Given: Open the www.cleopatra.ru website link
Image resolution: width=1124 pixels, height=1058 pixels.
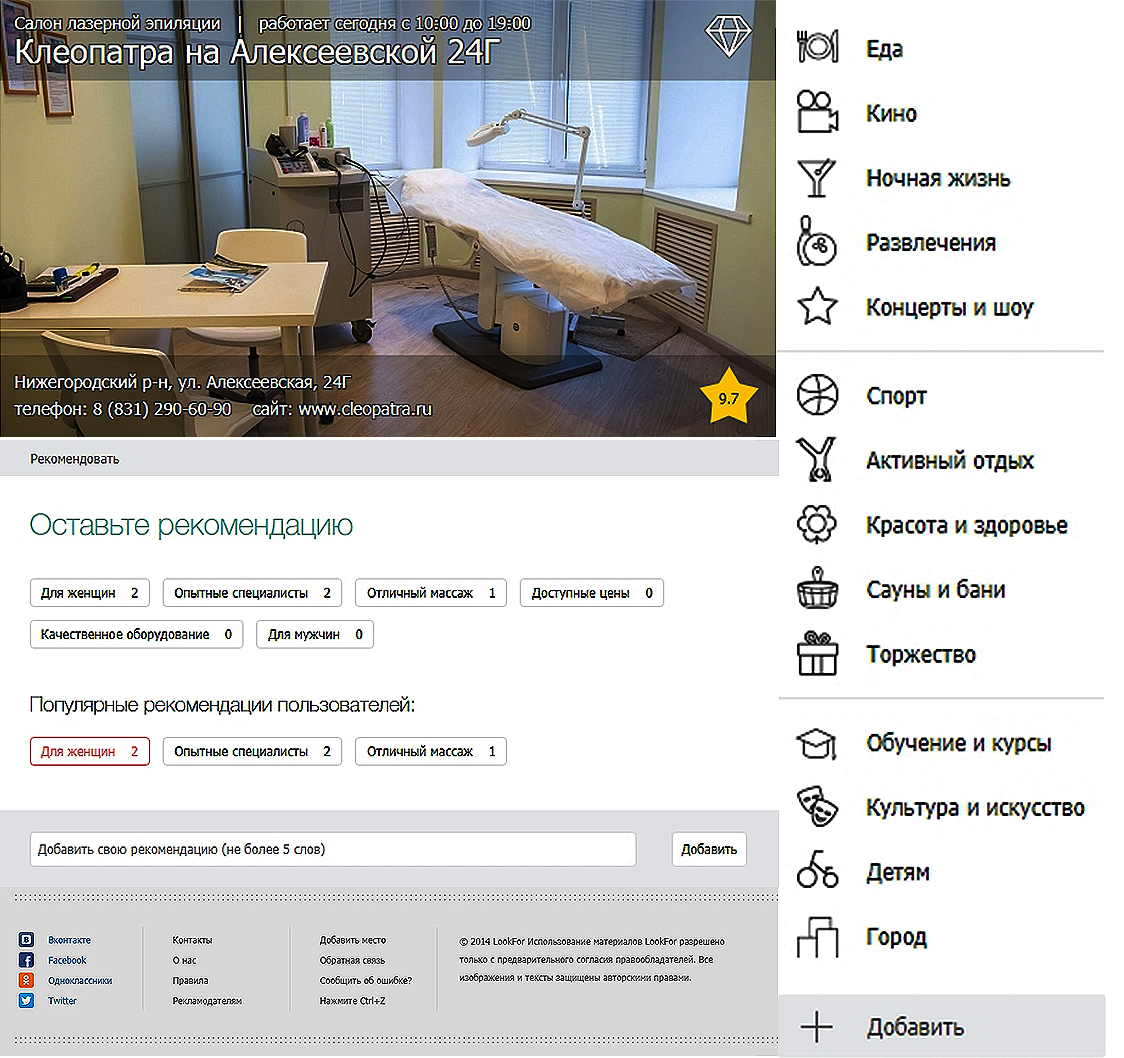Looking at the screenshot, I should [365, 409].
